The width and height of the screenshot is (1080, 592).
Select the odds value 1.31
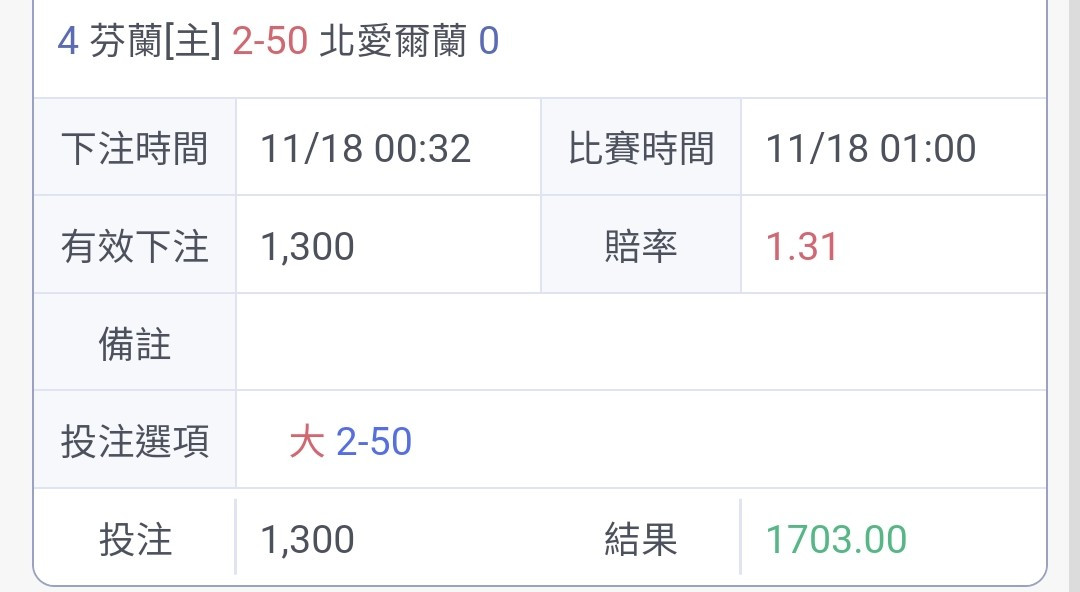(x=802, y=247)
